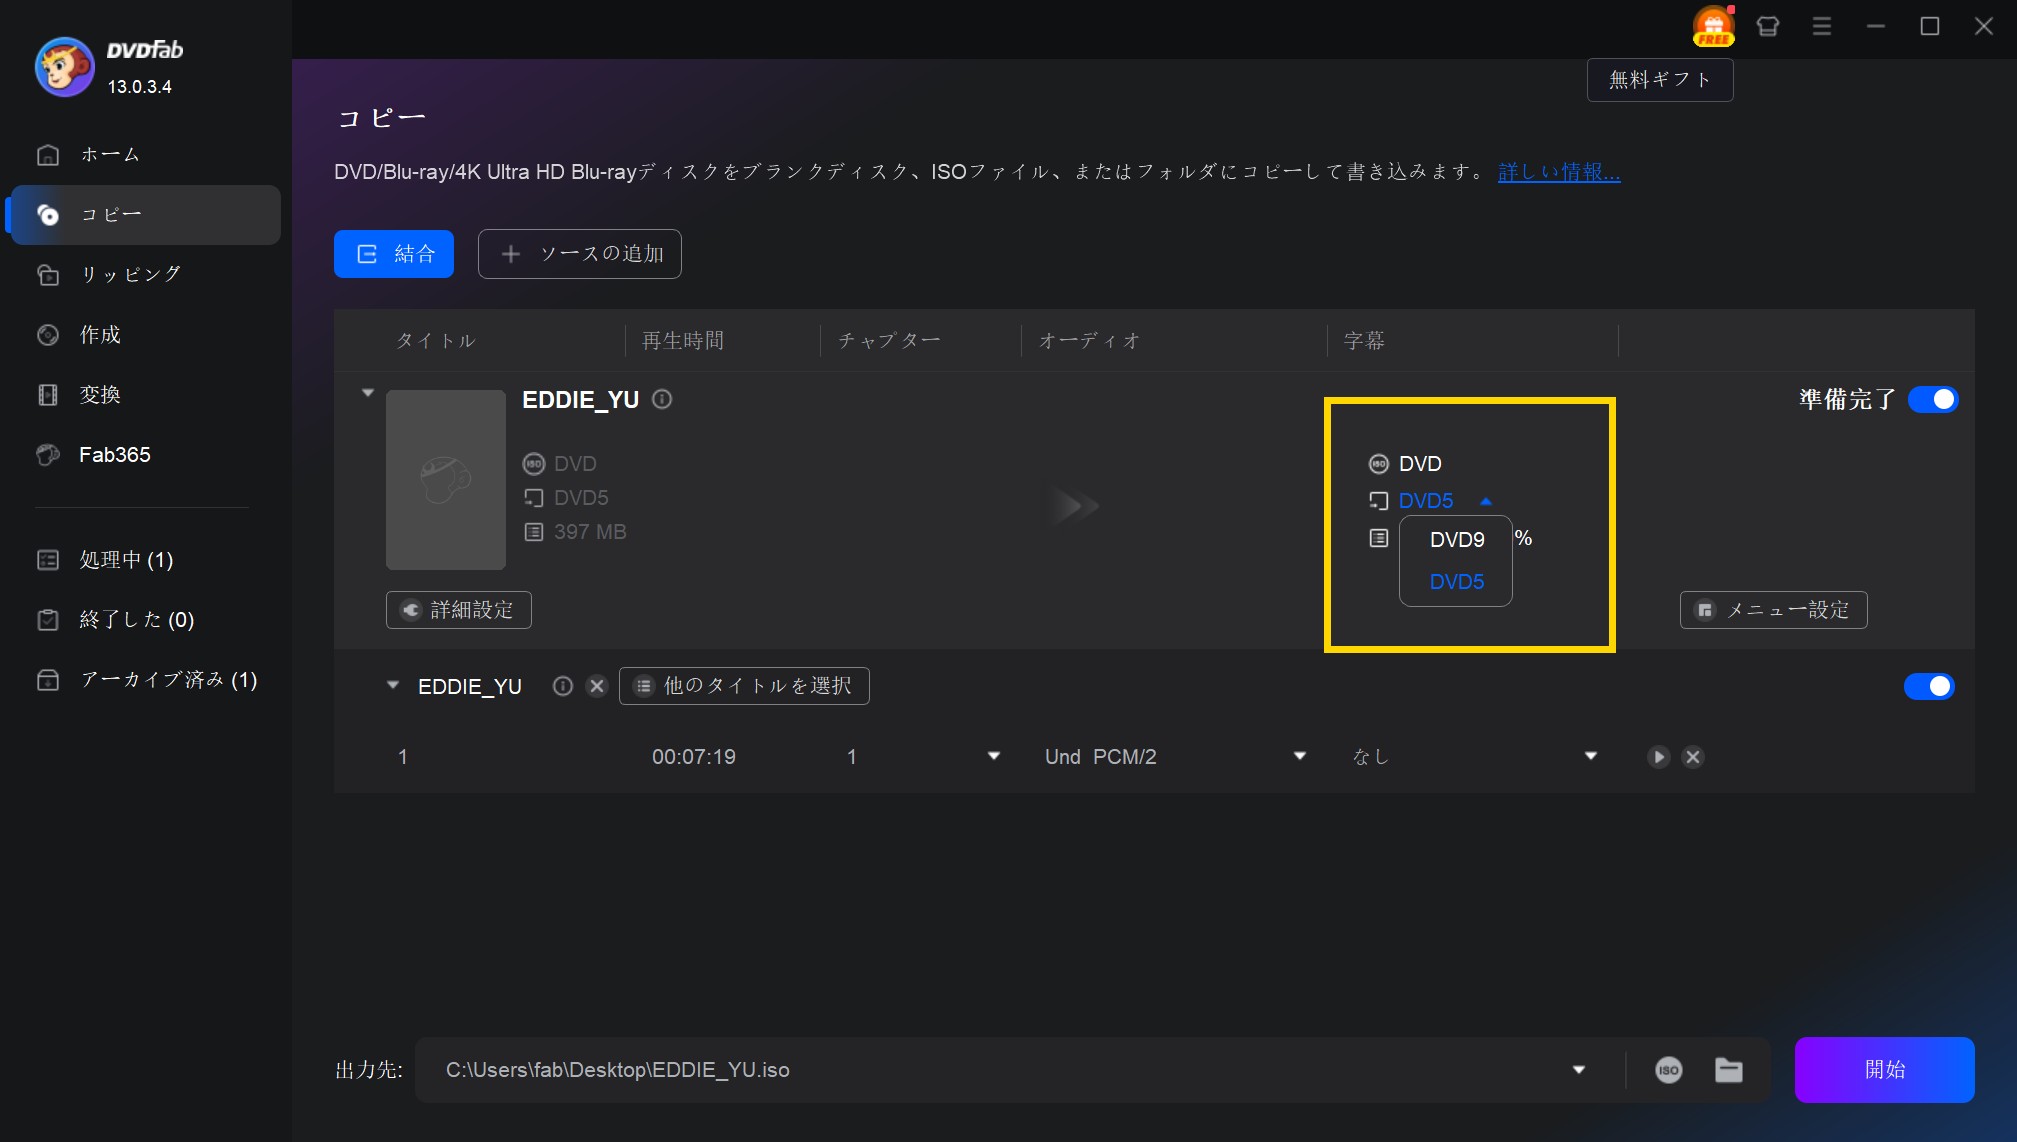The image size is (2017, 1142).
Task: Click source 397 MB size text
Action: coord(590,532)
